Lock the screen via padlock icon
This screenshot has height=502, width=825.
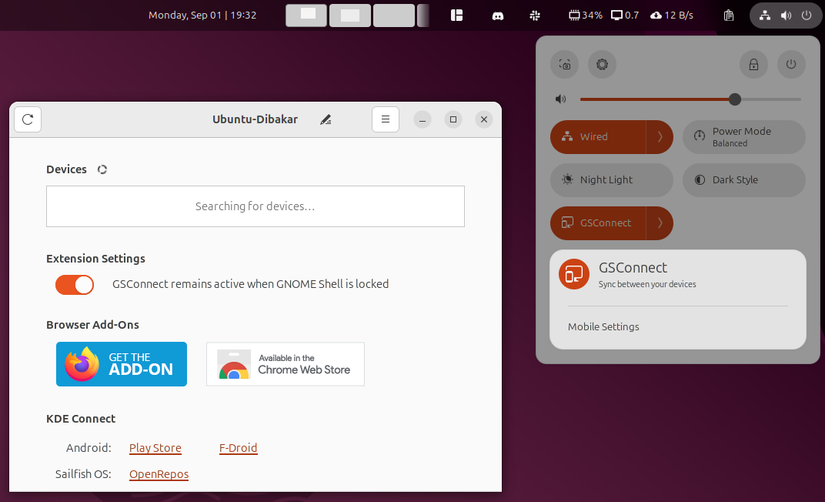click(754, 65)
